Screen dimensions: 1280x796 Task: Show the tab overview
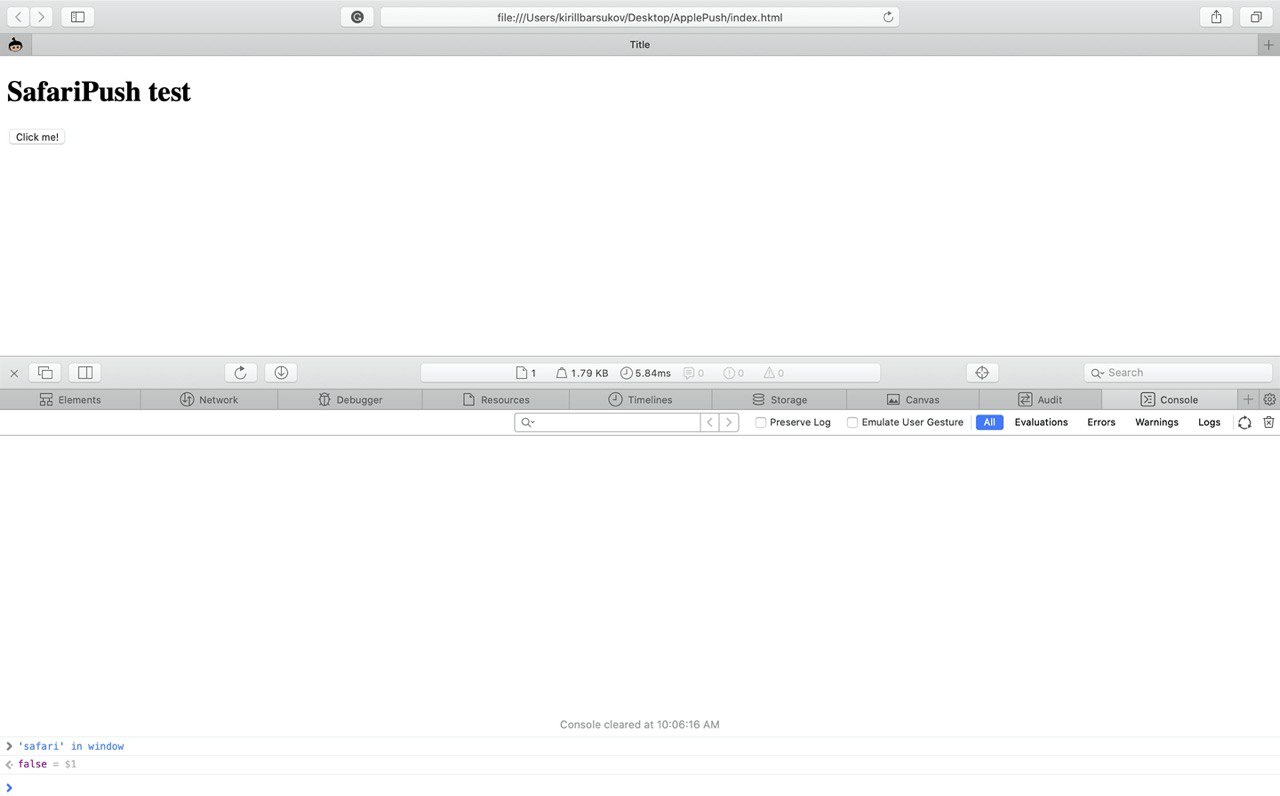click(x=1256, y=17)
